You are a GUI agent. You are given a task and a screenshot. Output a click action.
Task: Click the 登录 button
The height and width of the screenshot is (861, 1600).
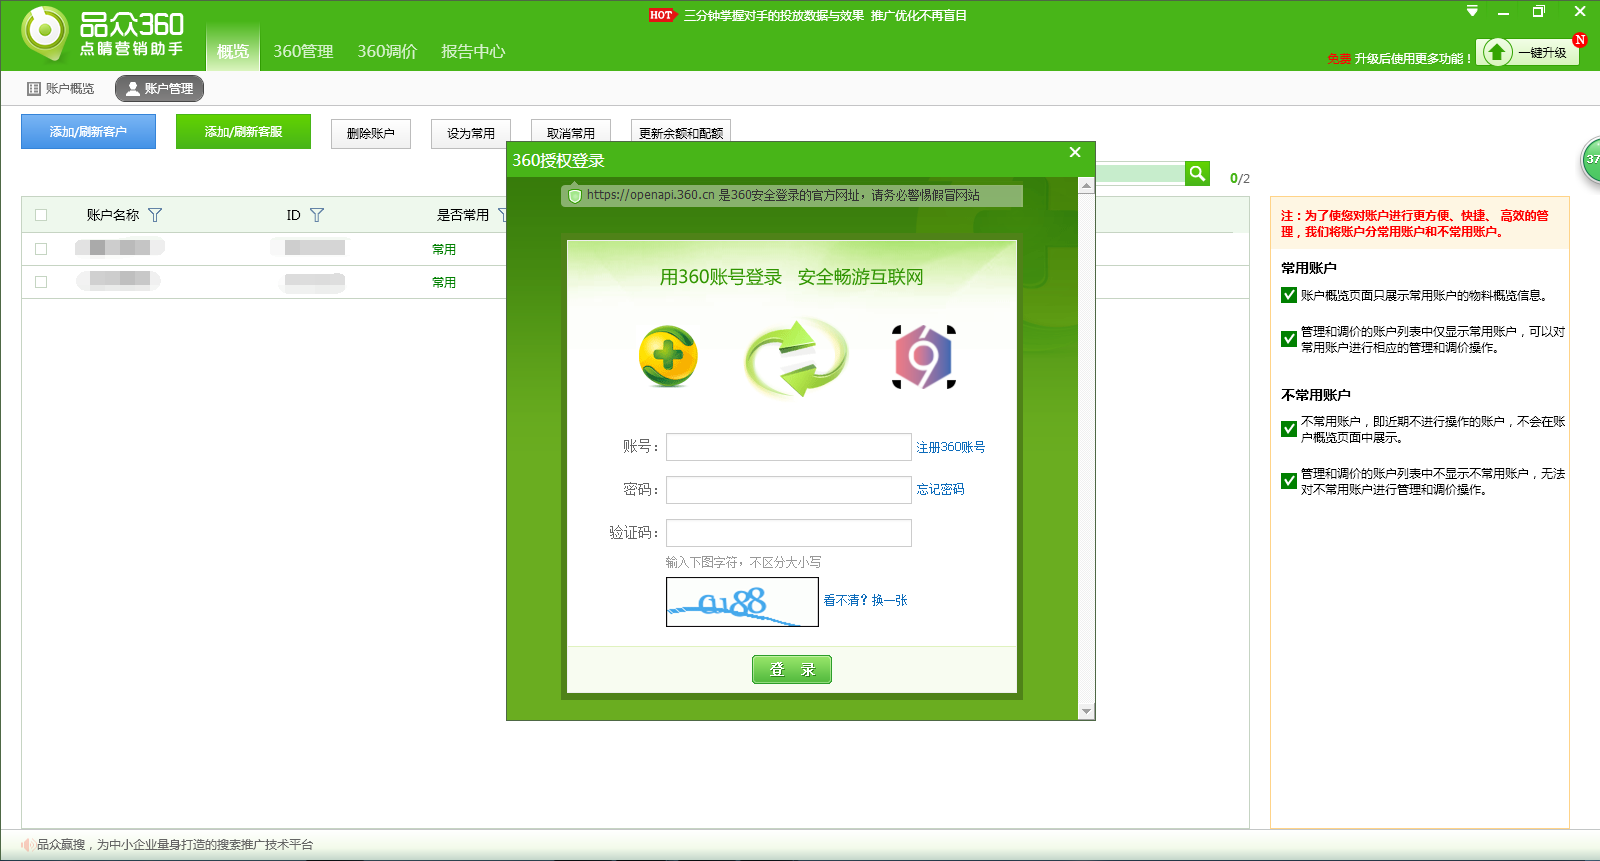(792, 670)
